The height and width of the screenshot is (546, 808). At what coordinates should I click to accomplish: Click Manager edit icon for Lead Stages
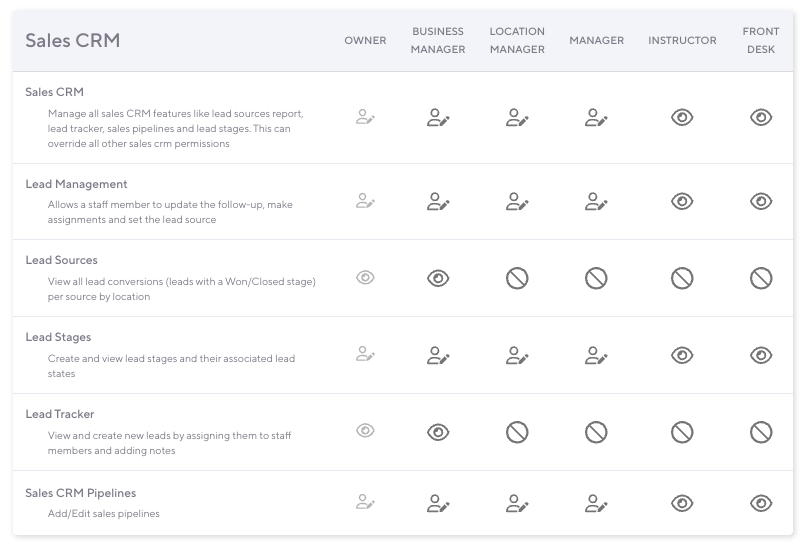pyautogui.click(x=596, y=355)
